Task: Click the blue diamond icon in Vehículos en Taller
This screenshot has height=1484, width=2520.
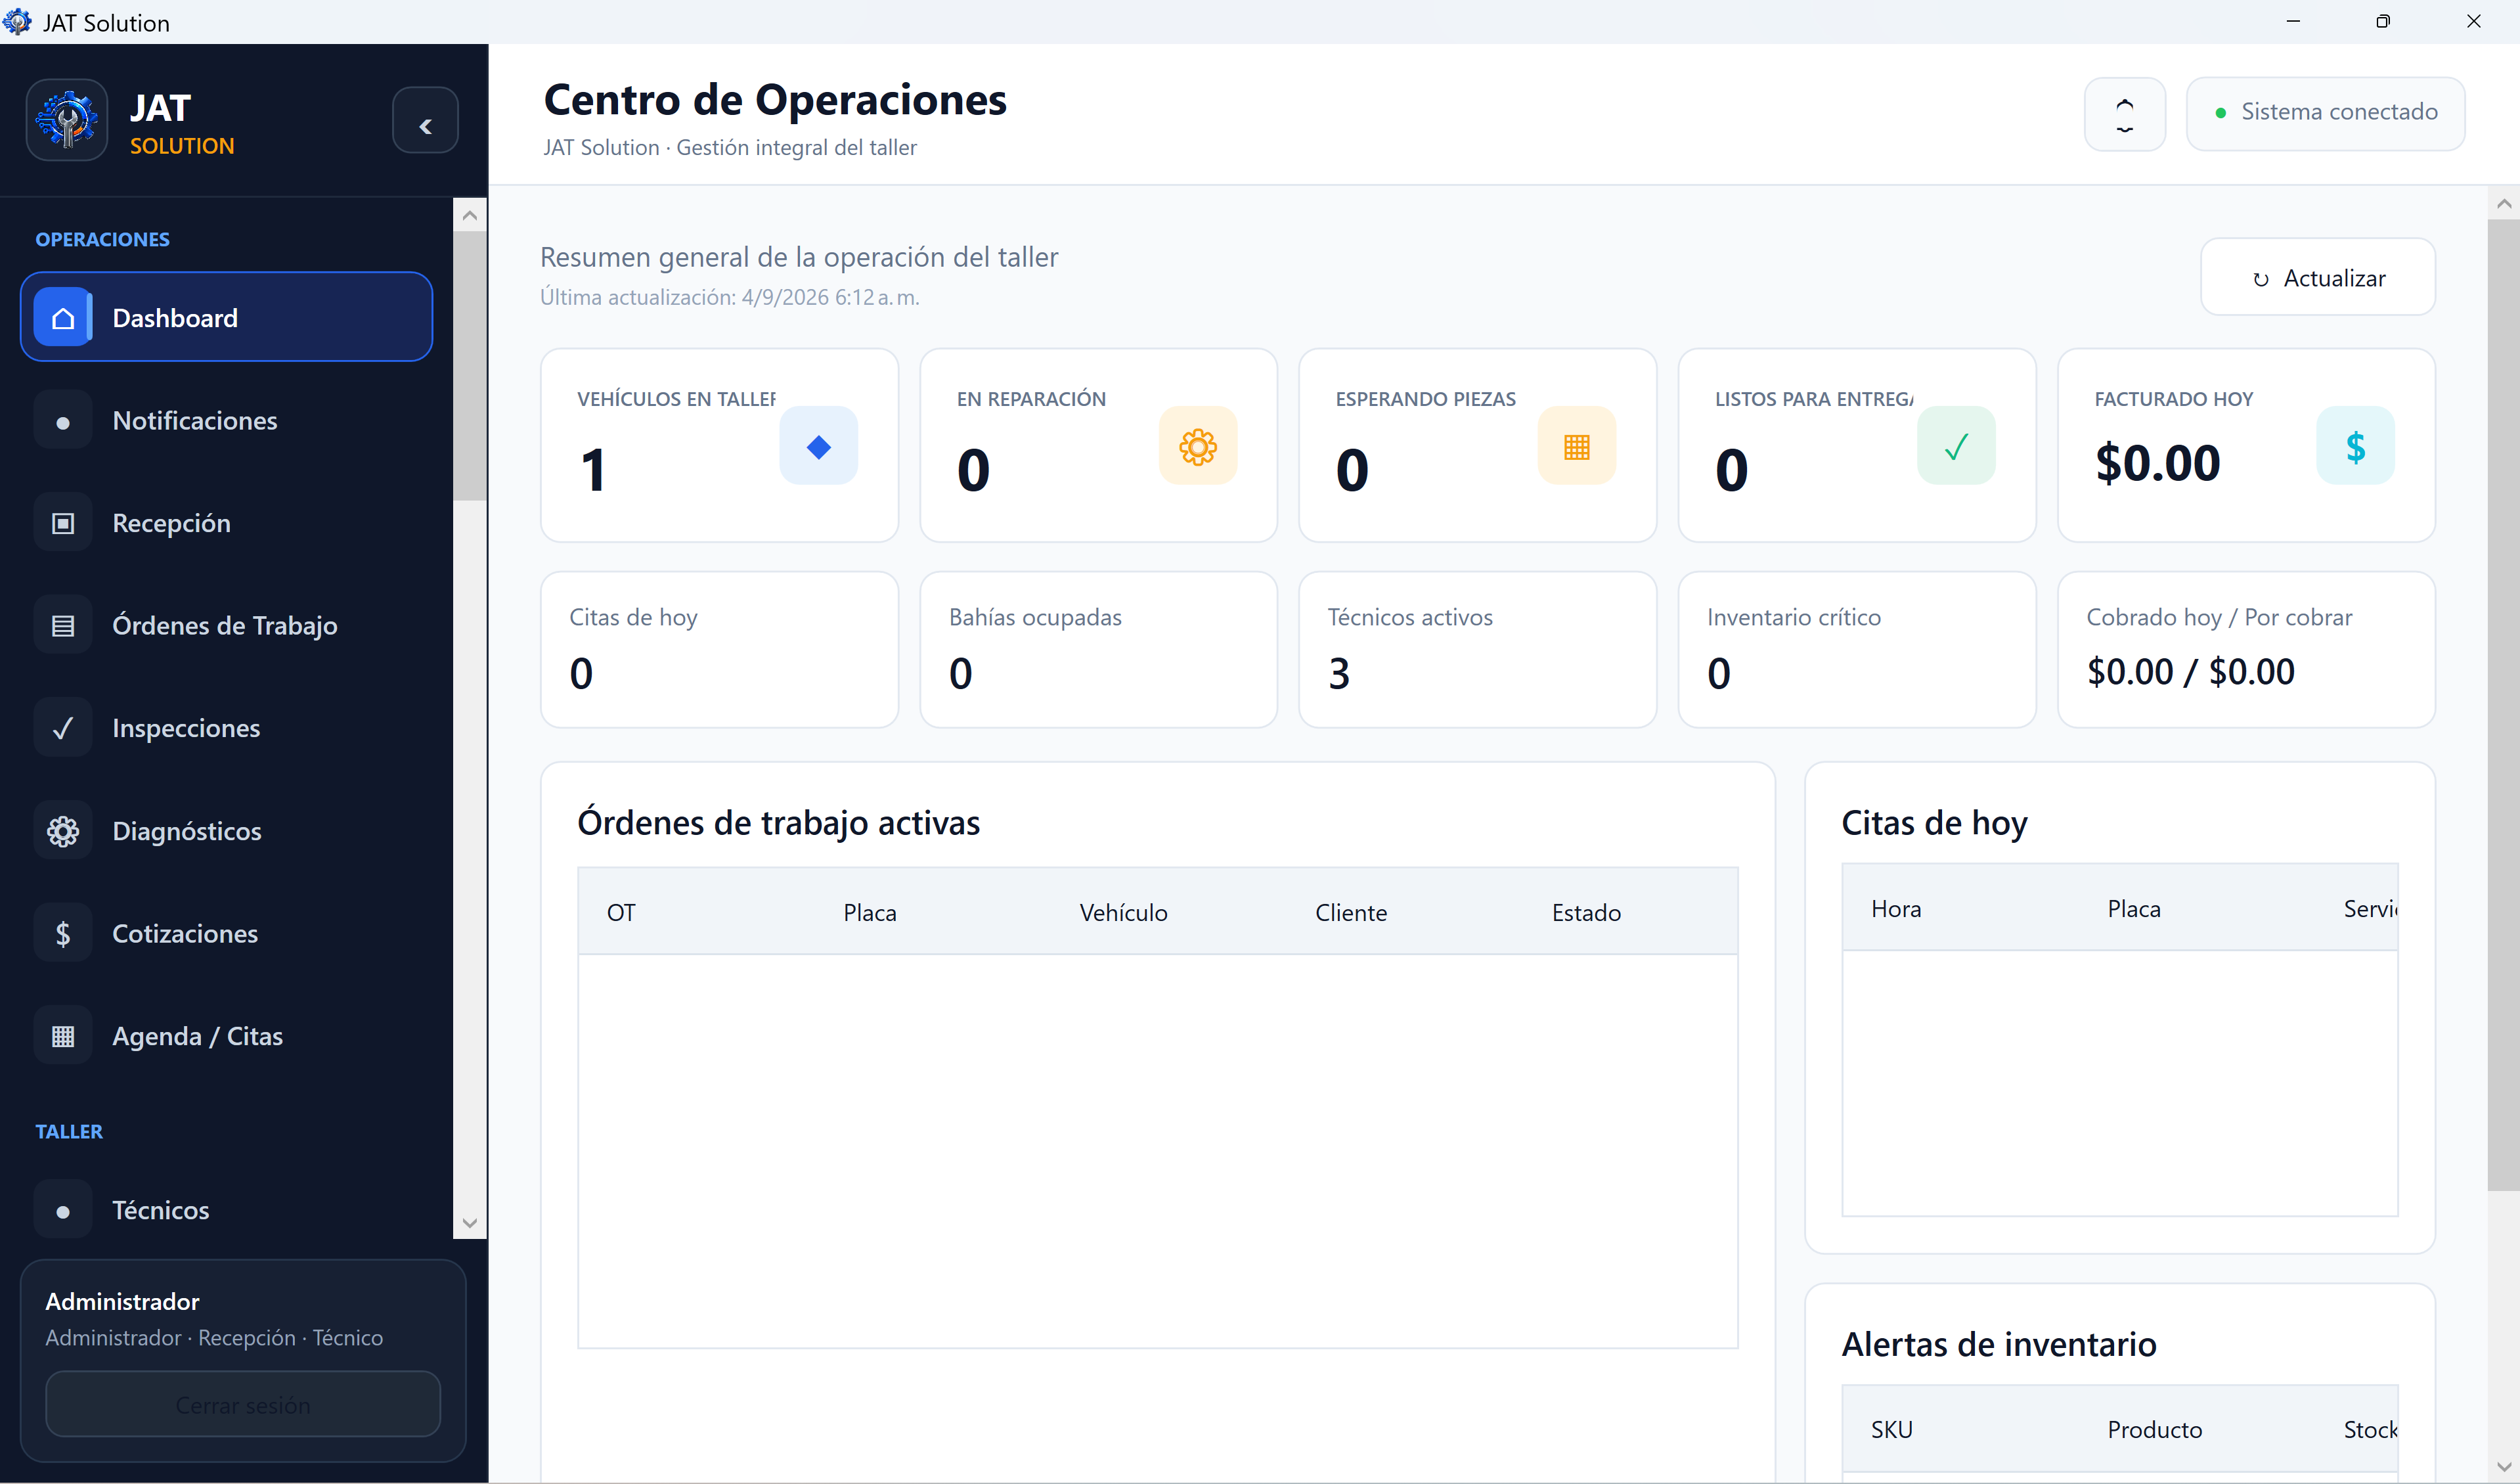Action: pyautogui.click(x=819, y=446)
